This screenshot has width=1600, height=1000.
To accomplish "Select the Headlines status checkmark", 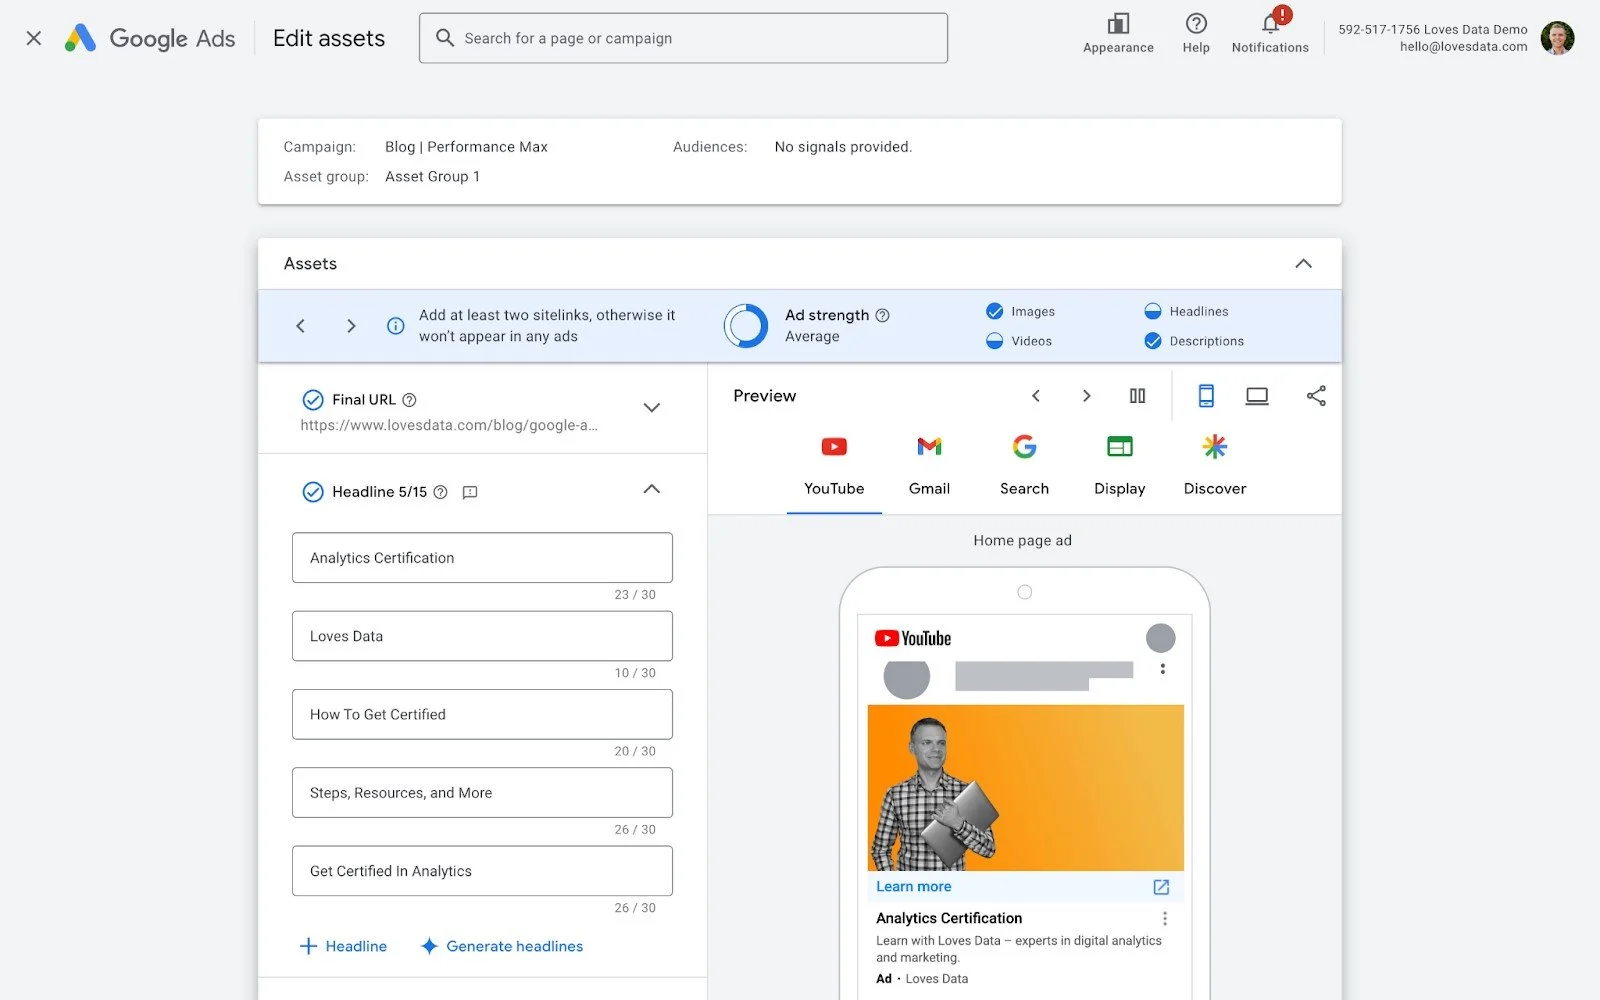I will [1153, 311].
